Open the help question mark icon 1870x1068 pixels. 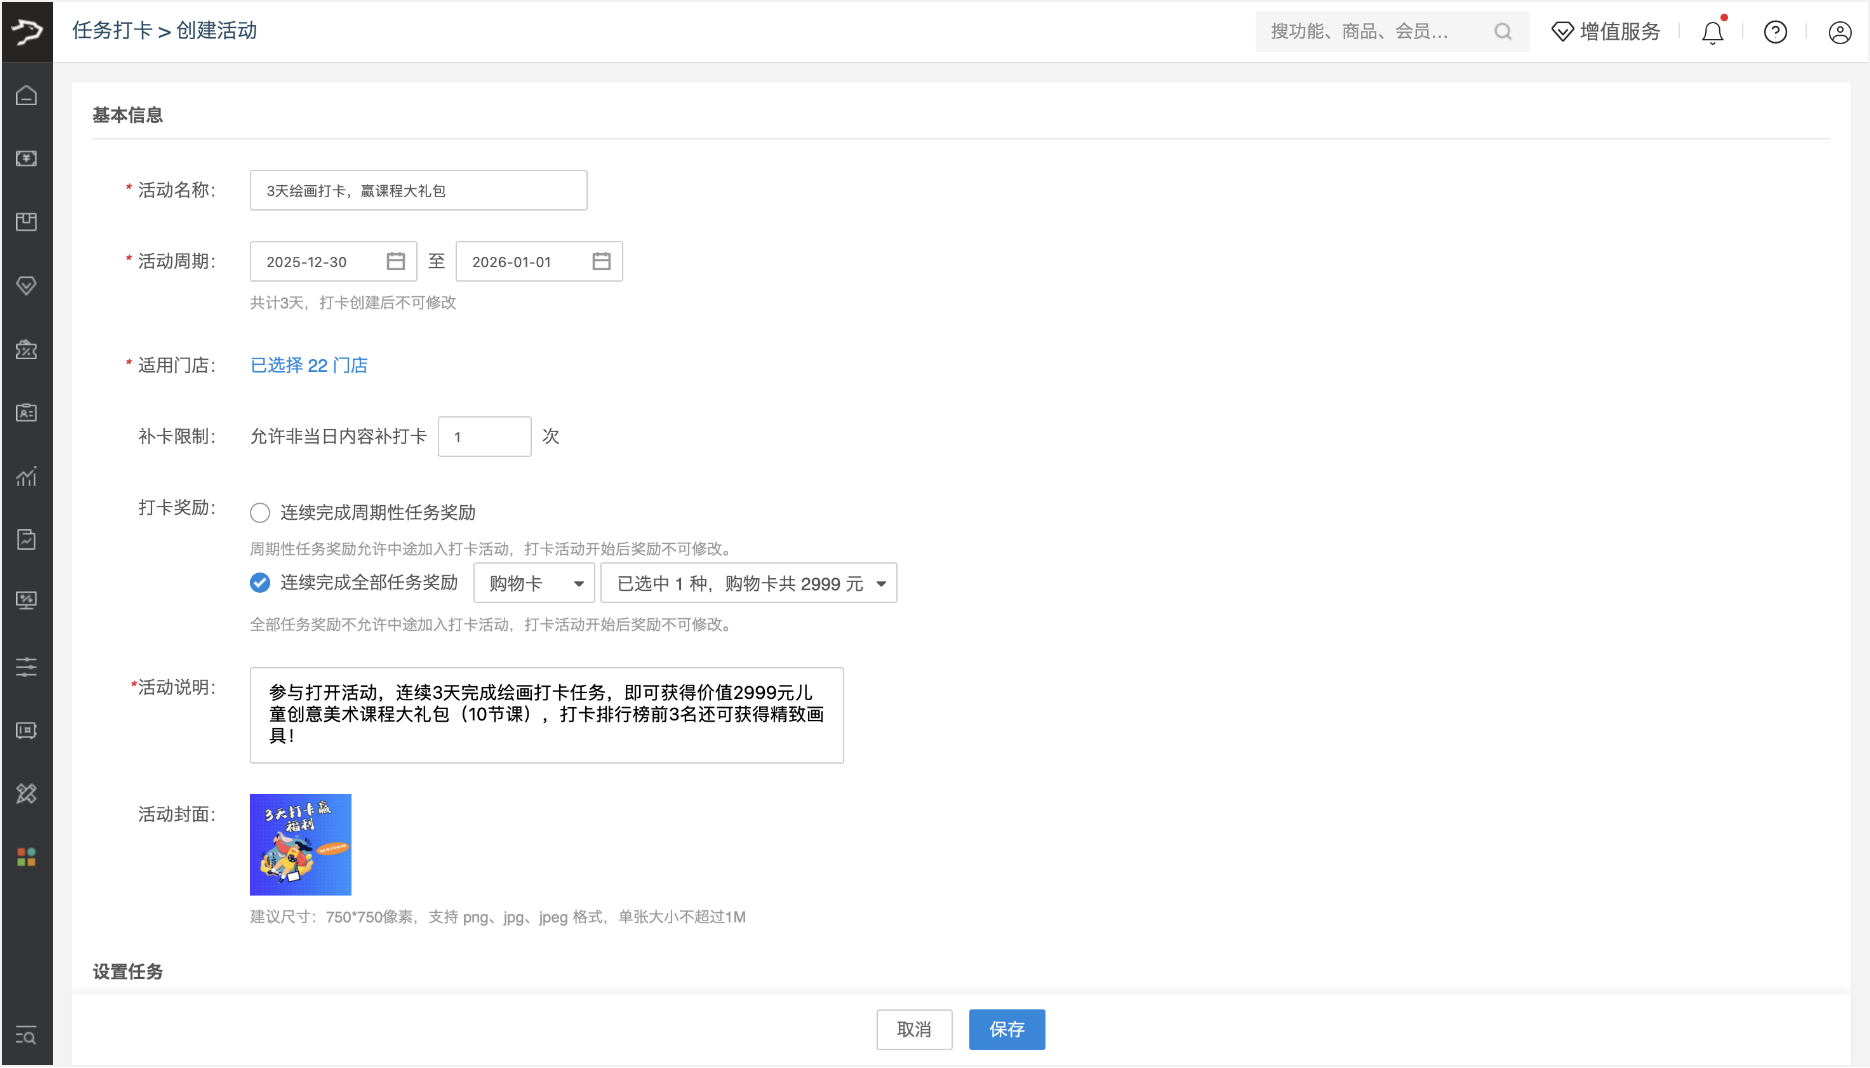pos(1775,32)
